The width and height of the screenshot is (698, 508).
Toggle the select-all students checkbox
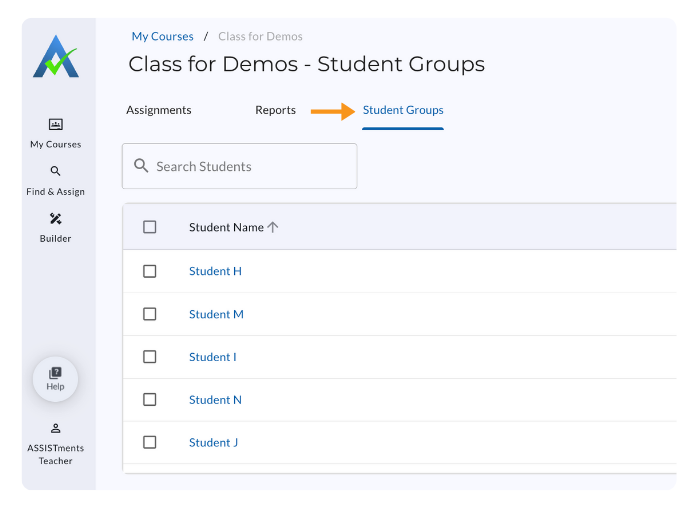tap(150, 227)
